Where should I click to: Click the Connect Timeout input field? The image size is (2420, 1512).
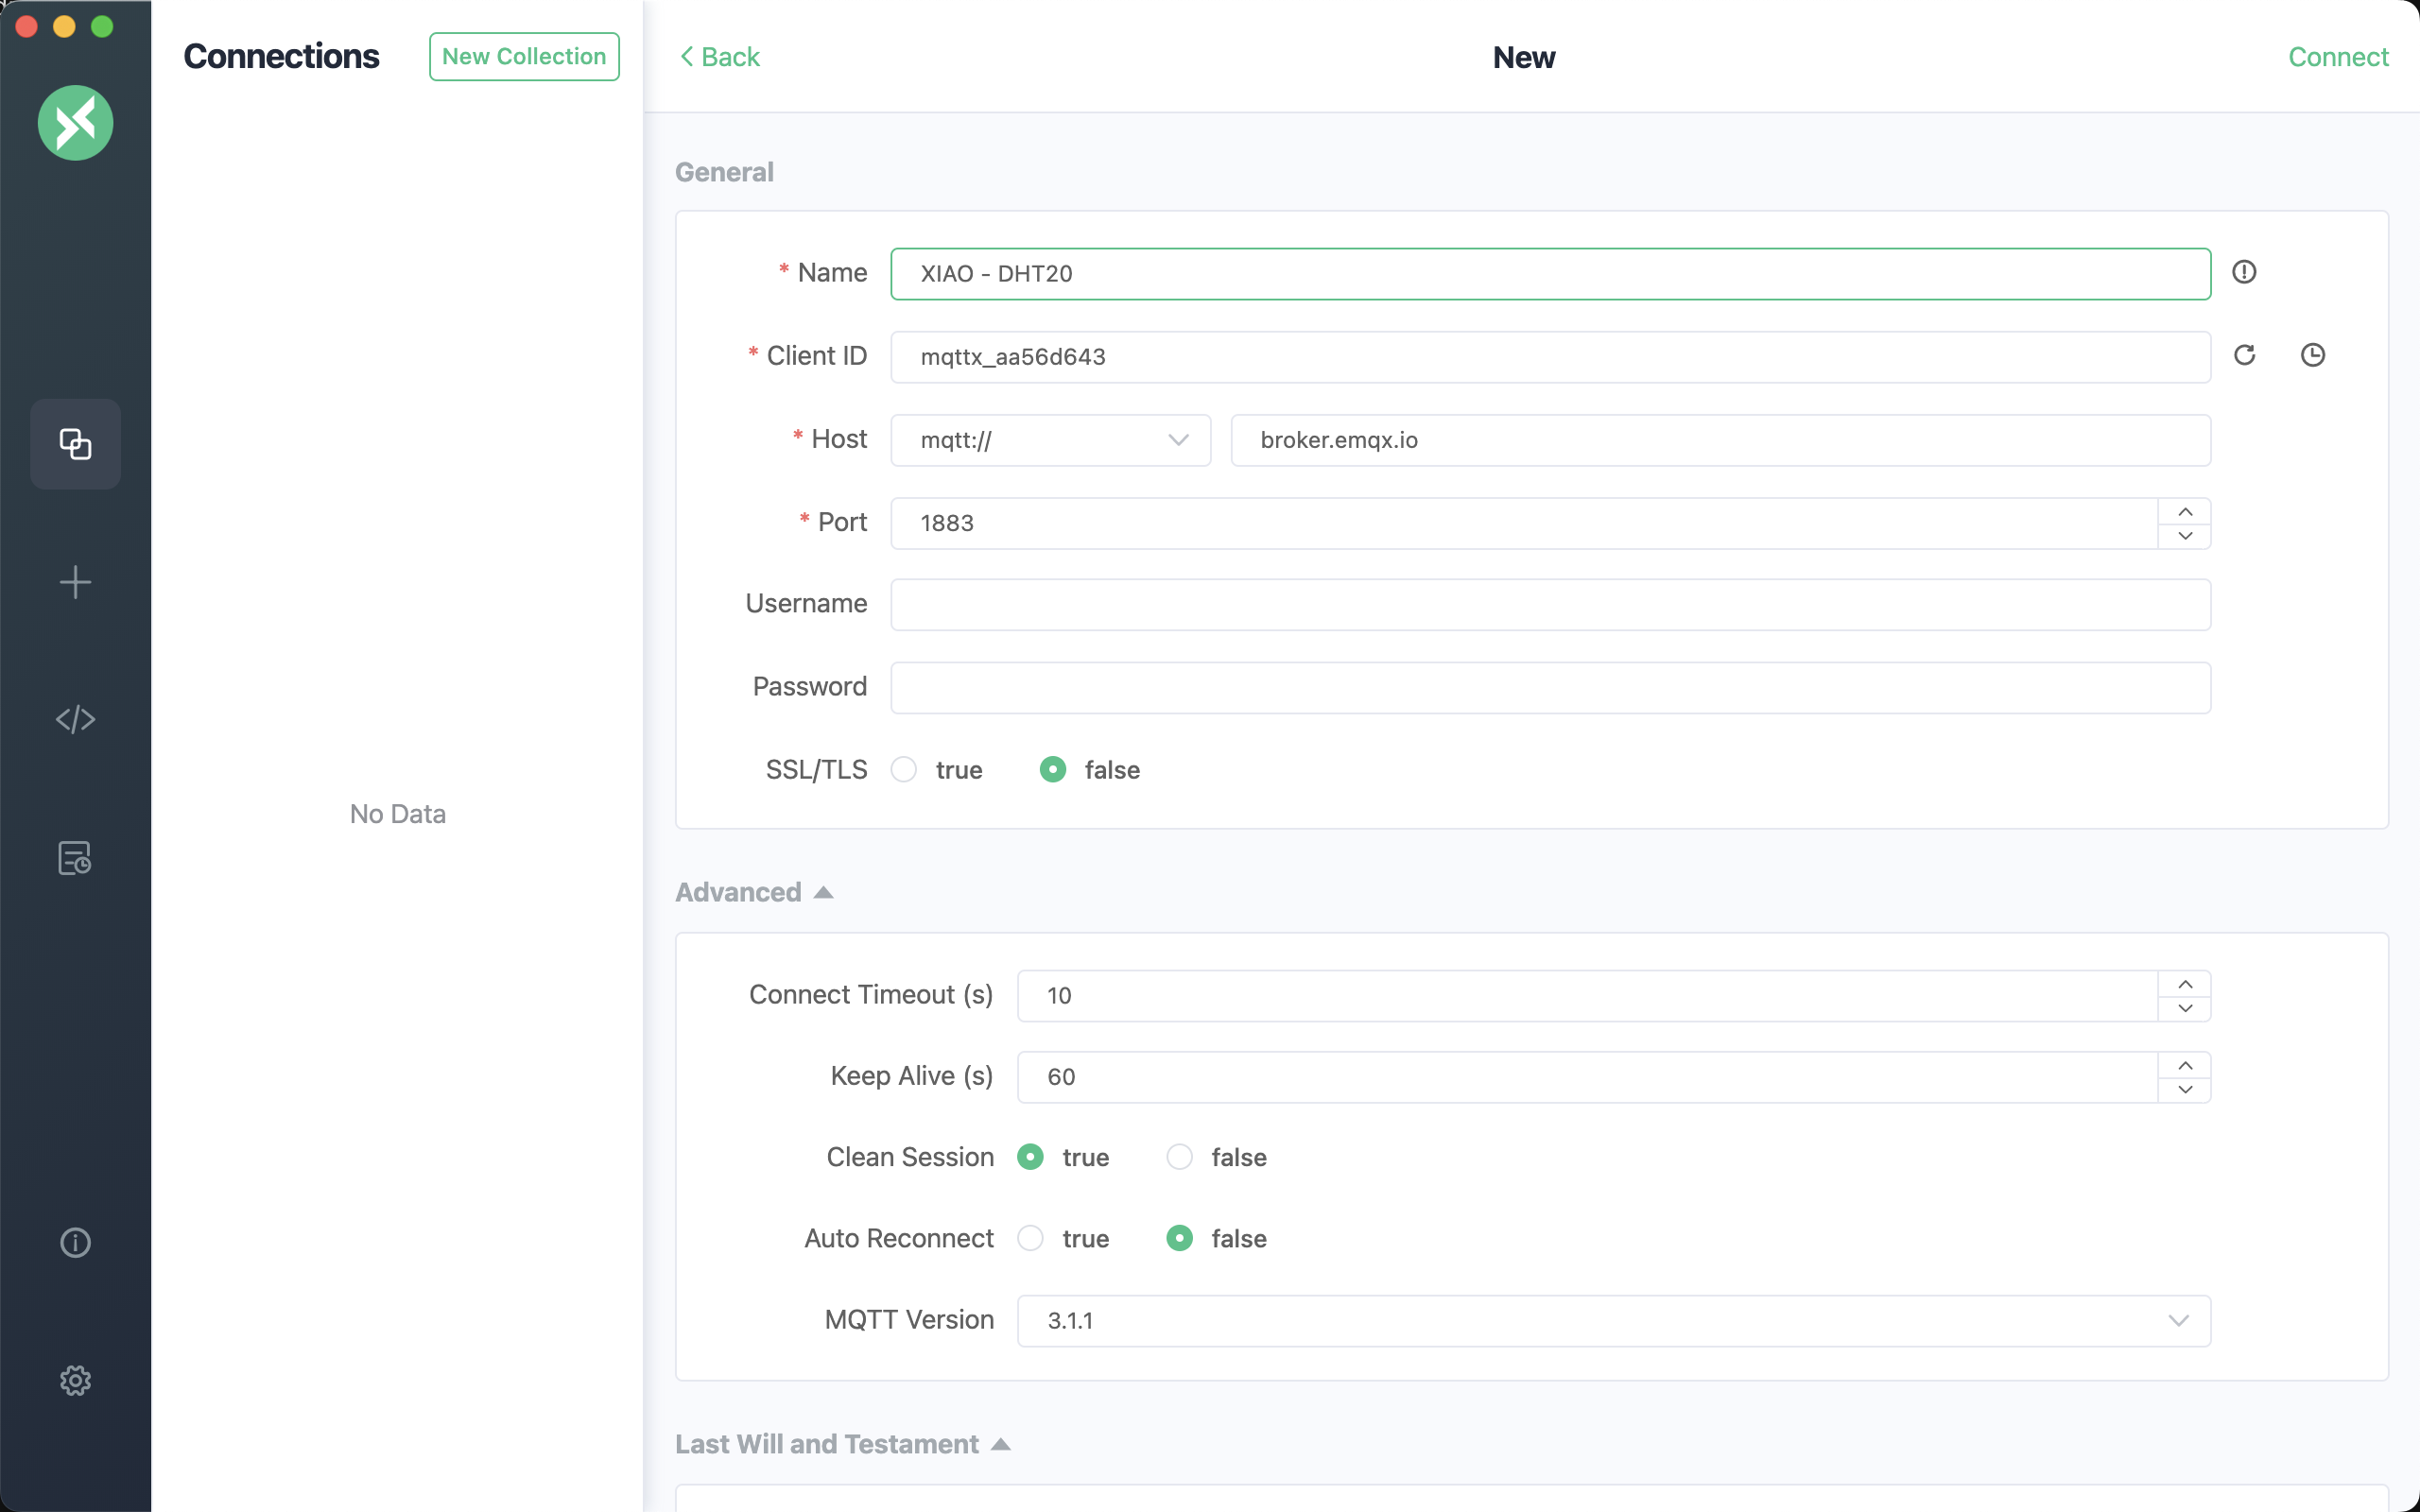pyautogui.click(x=1587, y=996)
